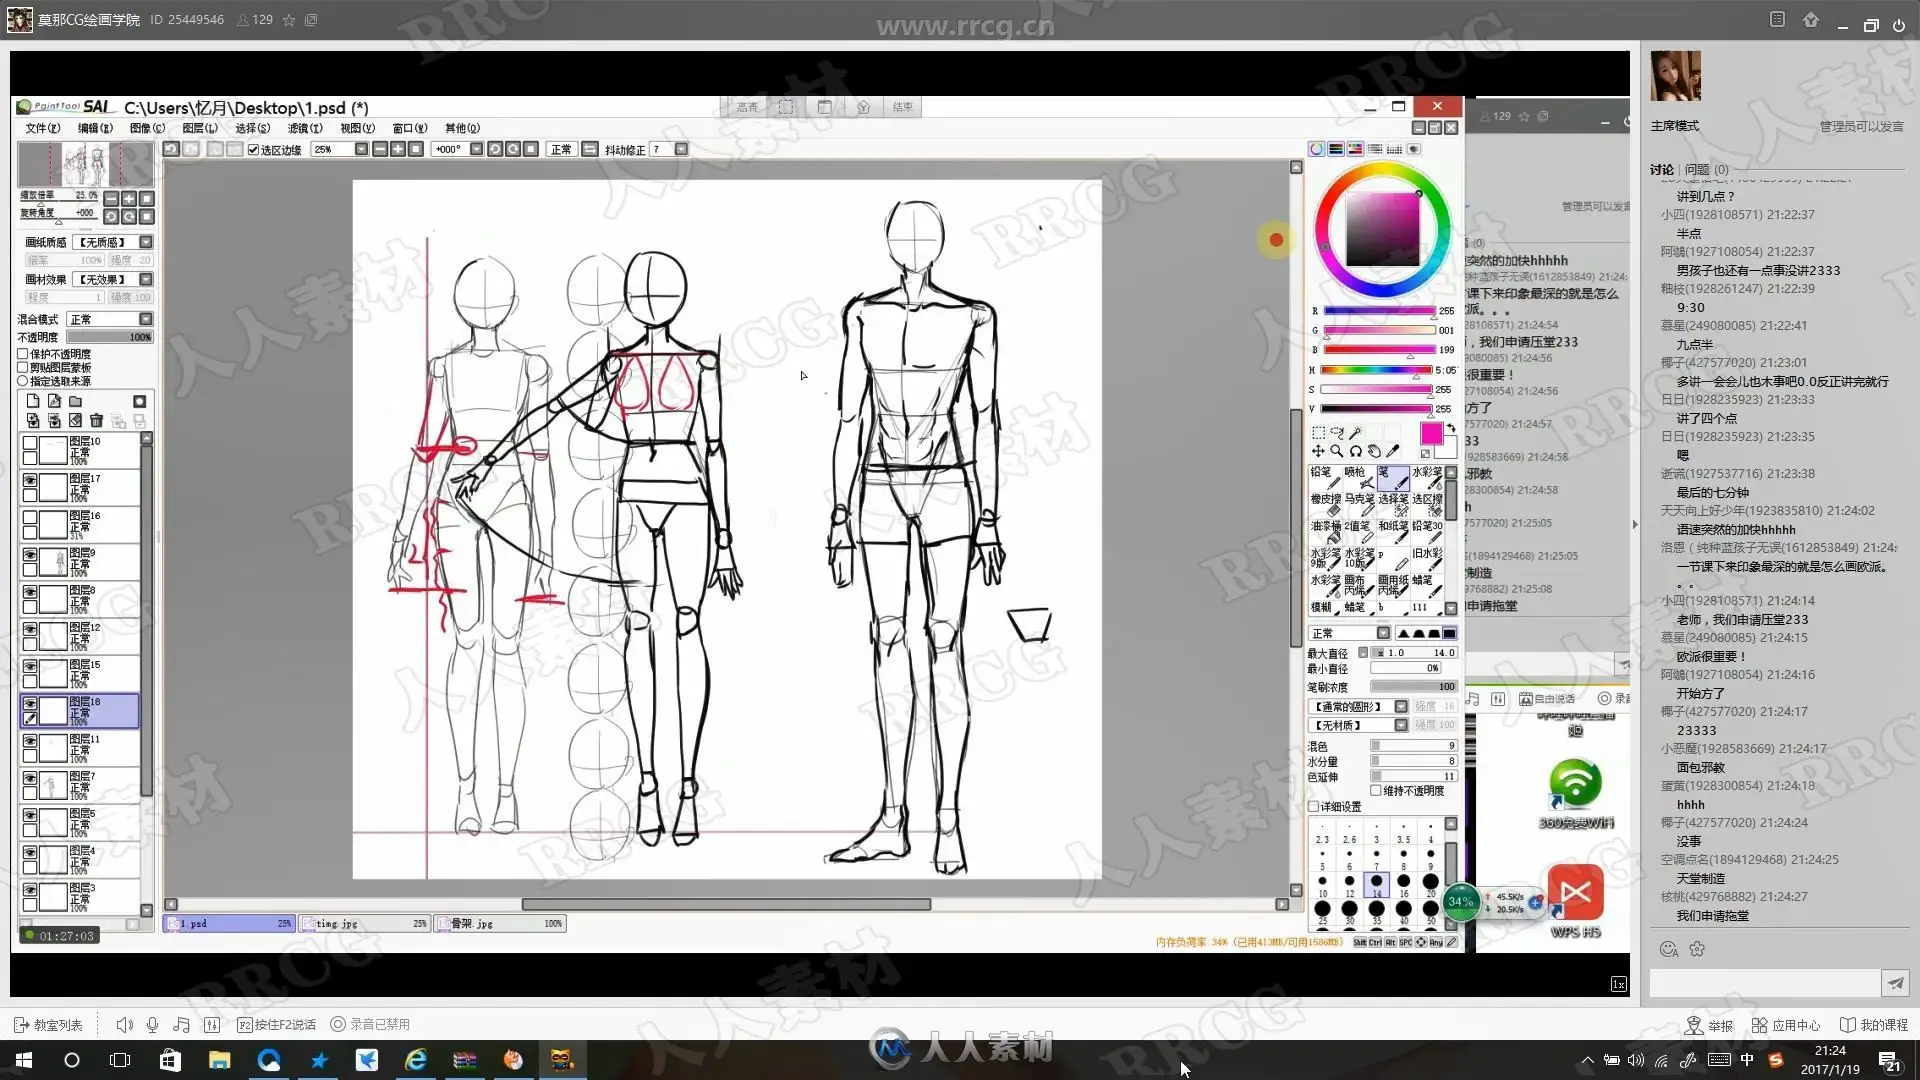
Task: Select the 铅笔 pencil brush
Action: tap(1324, 477)
